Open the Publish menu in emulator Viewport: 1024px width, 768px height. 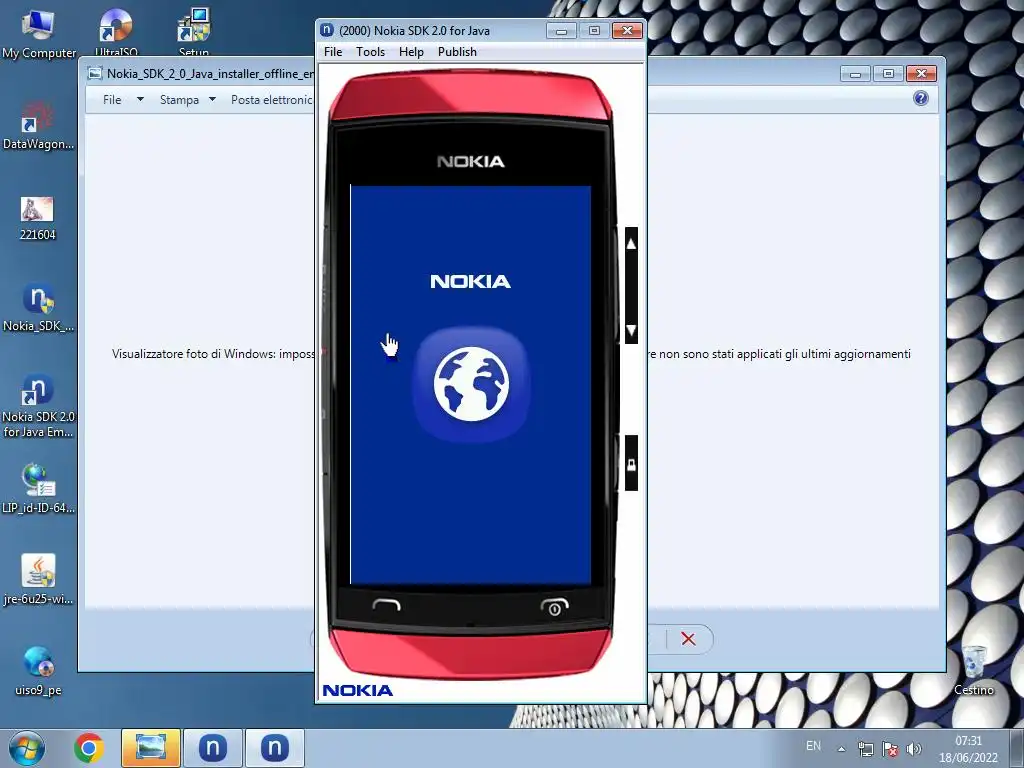pyautogui.click(x=457, y=52)
